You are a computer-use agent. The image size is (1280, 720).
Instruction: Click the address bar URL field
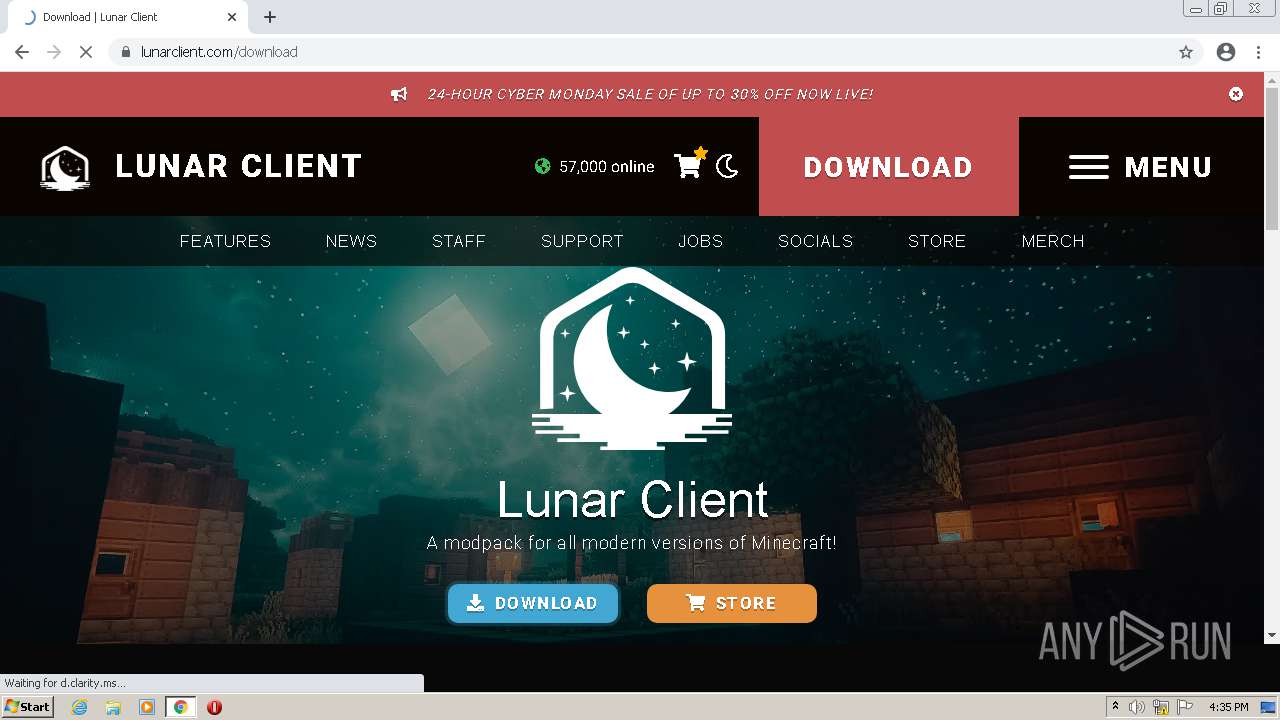click(x=640, y=52)
